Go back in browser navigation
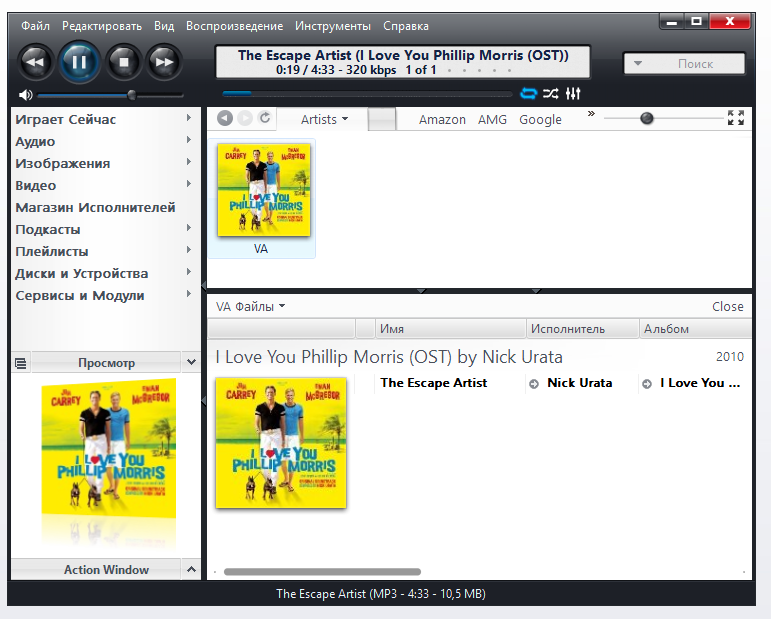This screenshot has width=771, height=619. coord(225,118)
